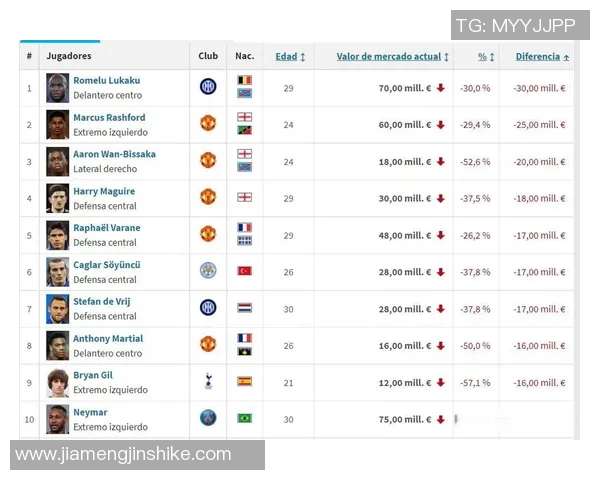600x480 pixels.
Task: Sort table by Edad column
Action: click(x=290, y=57)
